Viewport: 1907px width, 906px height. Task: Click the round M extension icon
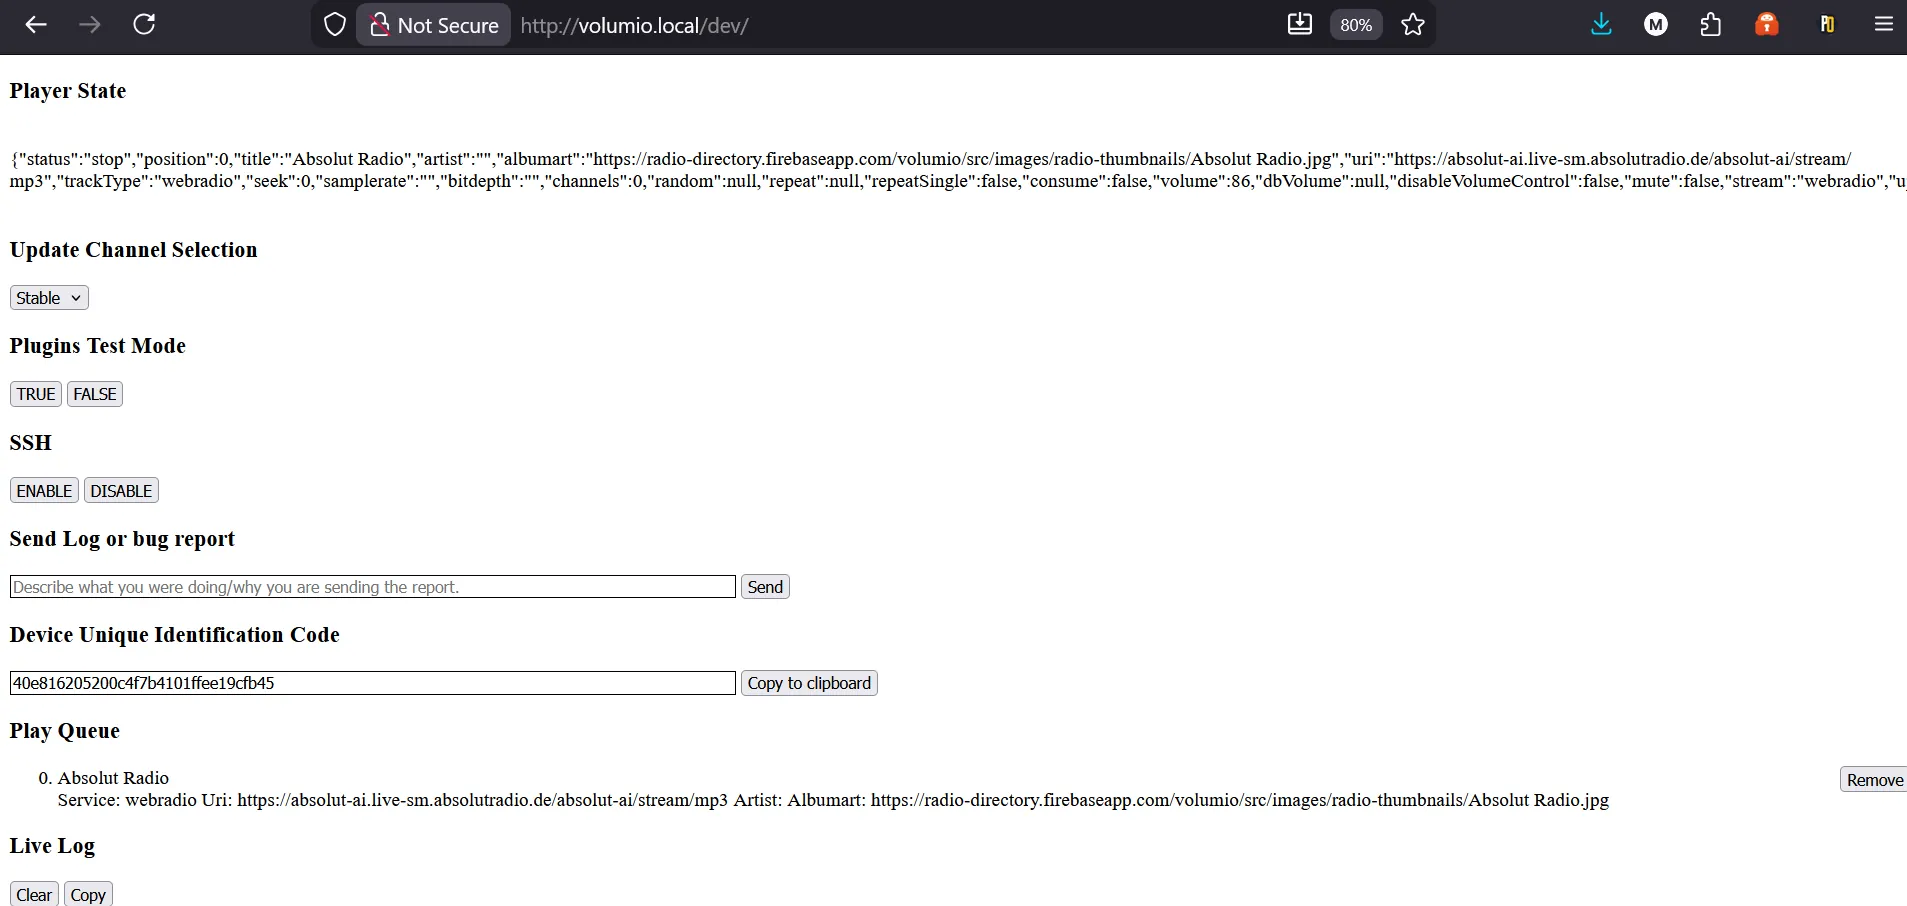pyautogui.click(x=1656, y=24)
